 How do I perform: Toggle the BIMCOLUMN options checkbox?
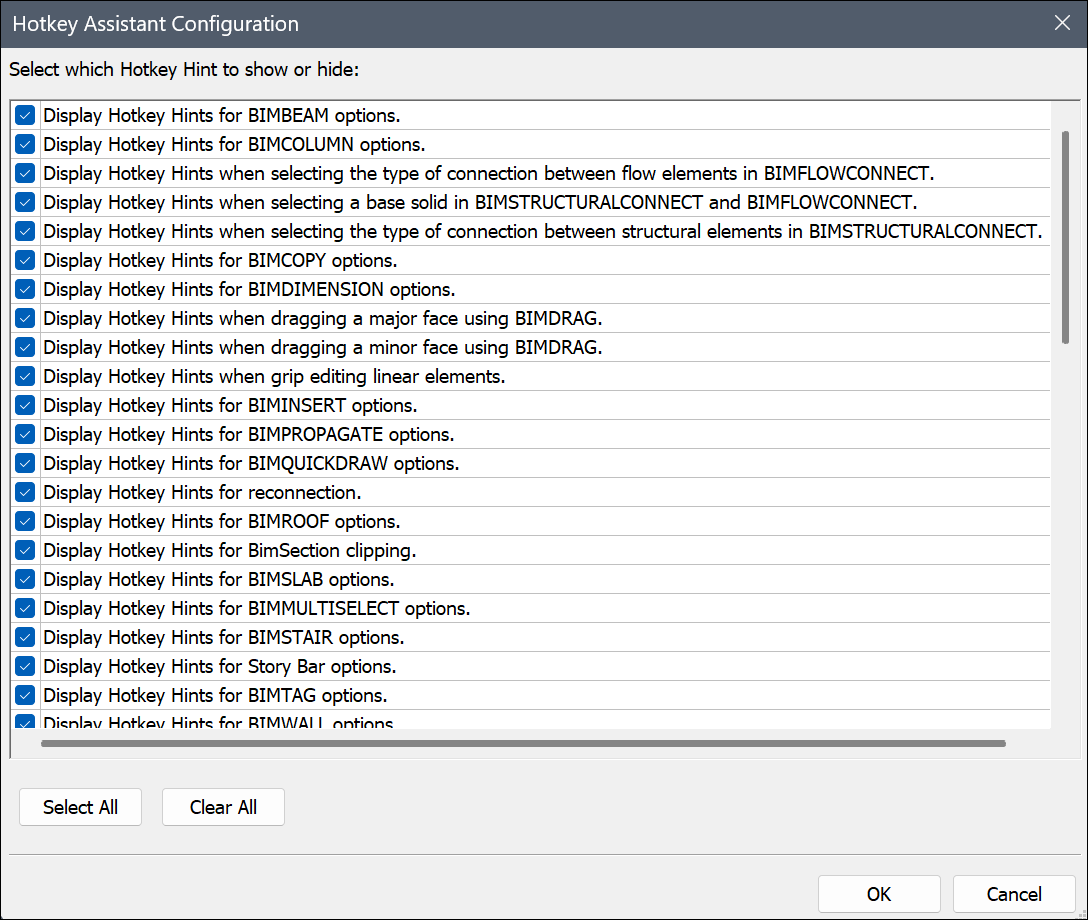[x=26, y=144]
